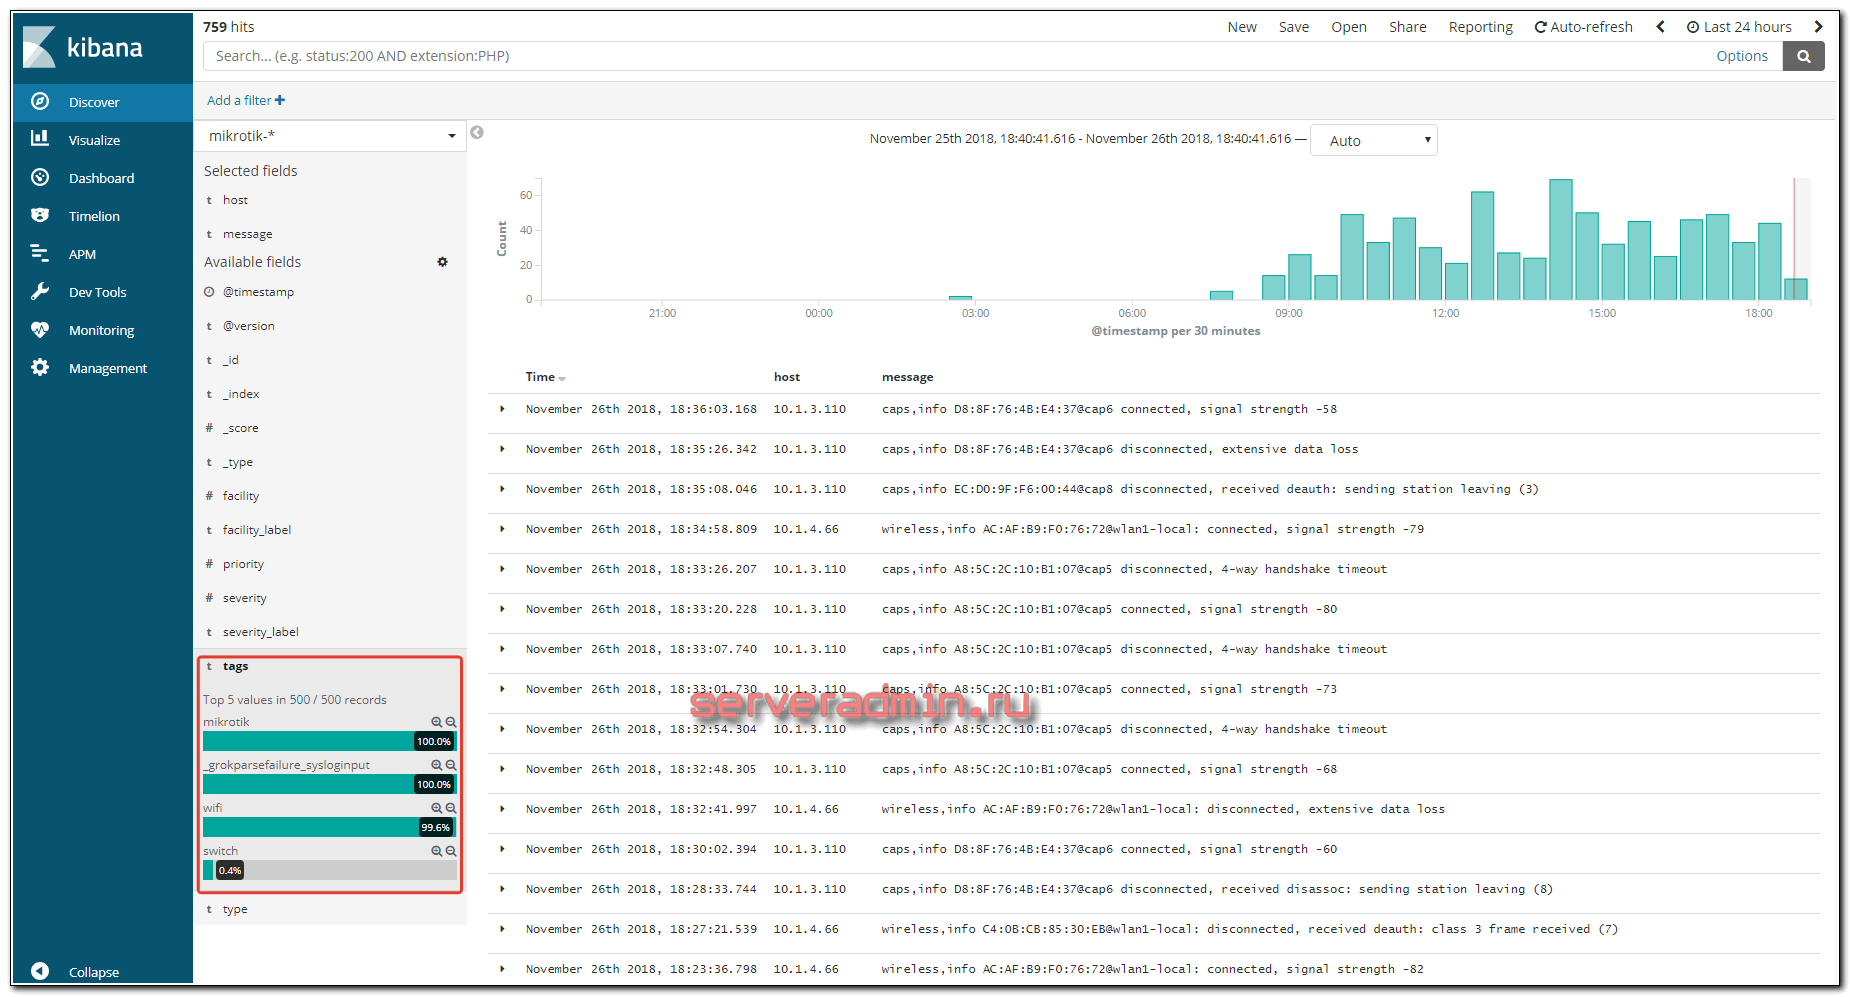Collapse the fields sidebar arrow

pyautogui.click(x=477, y=133)
